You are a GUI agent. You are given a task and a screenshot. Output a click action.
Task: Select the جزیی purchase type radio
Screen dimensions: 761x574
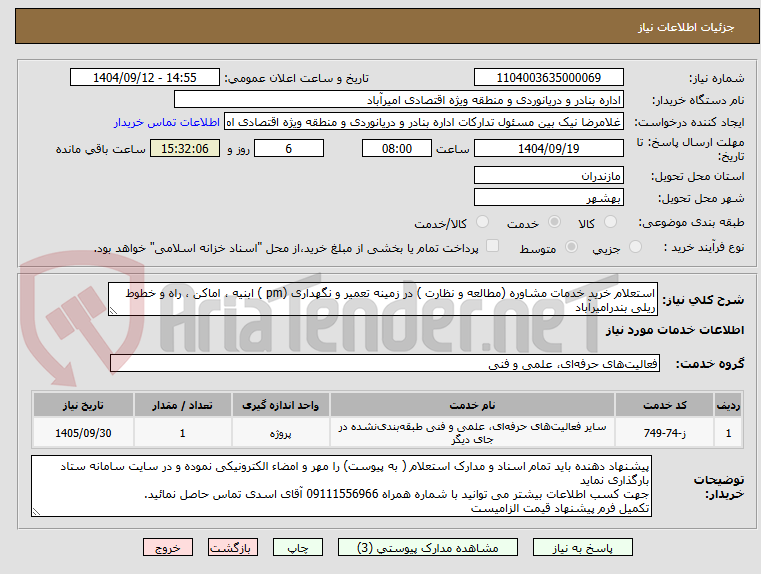pos(635,246)
